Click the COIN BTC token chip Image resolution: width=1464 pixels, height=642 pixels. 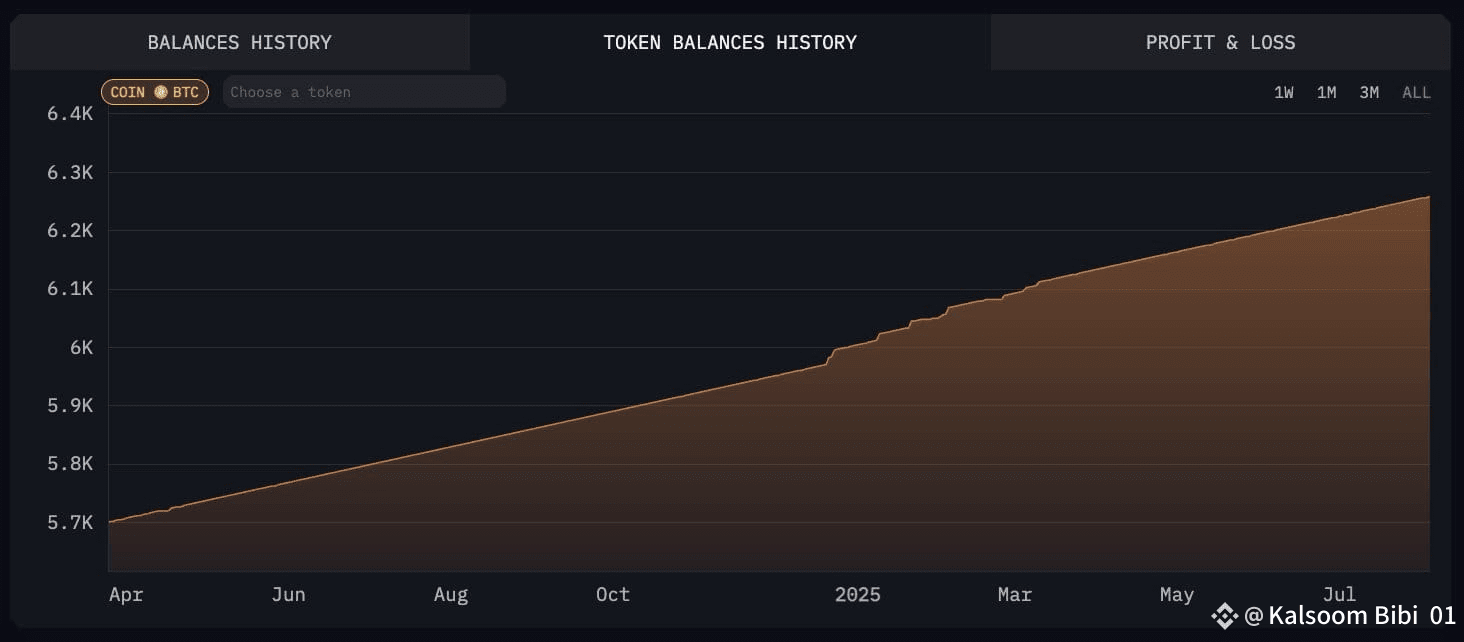point(155,92)
